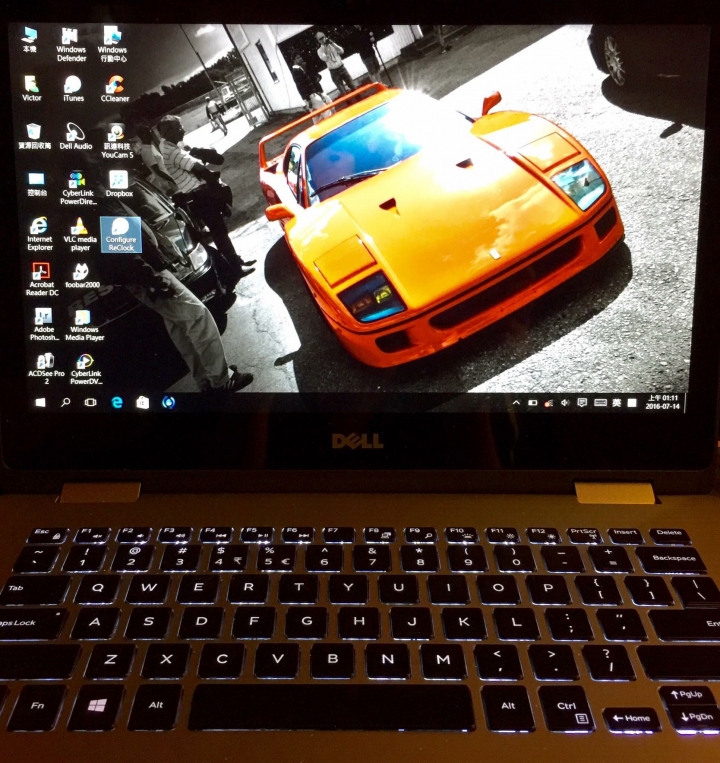This screenshot has height=763, width=720.
Task: Click the battery status tray icon
Action: (533, 403)
